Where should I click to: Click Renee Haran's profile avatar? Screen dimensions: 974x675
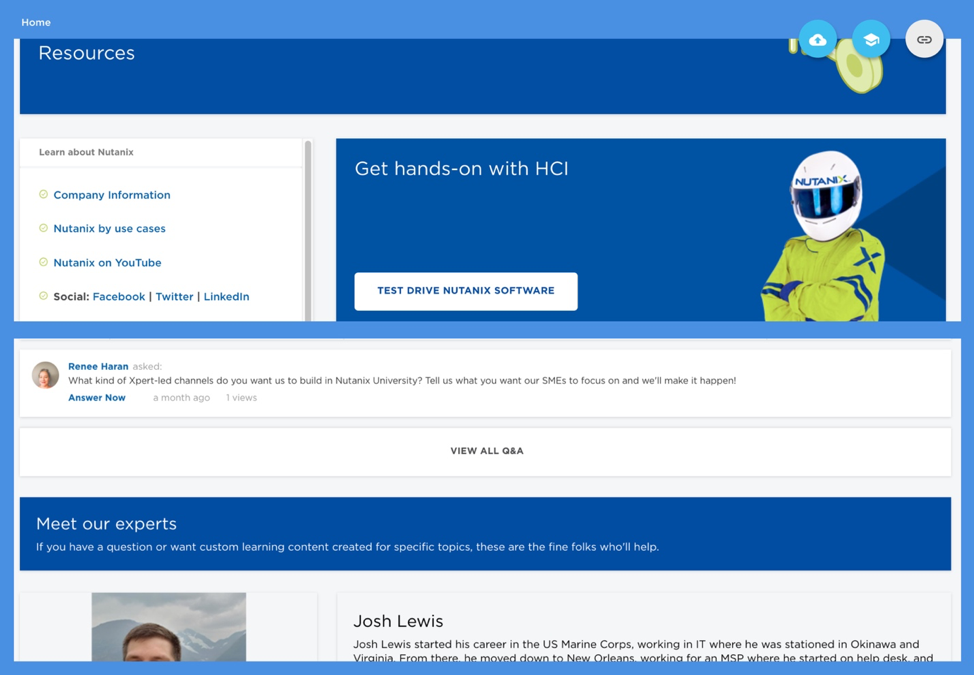click(45, 376)
